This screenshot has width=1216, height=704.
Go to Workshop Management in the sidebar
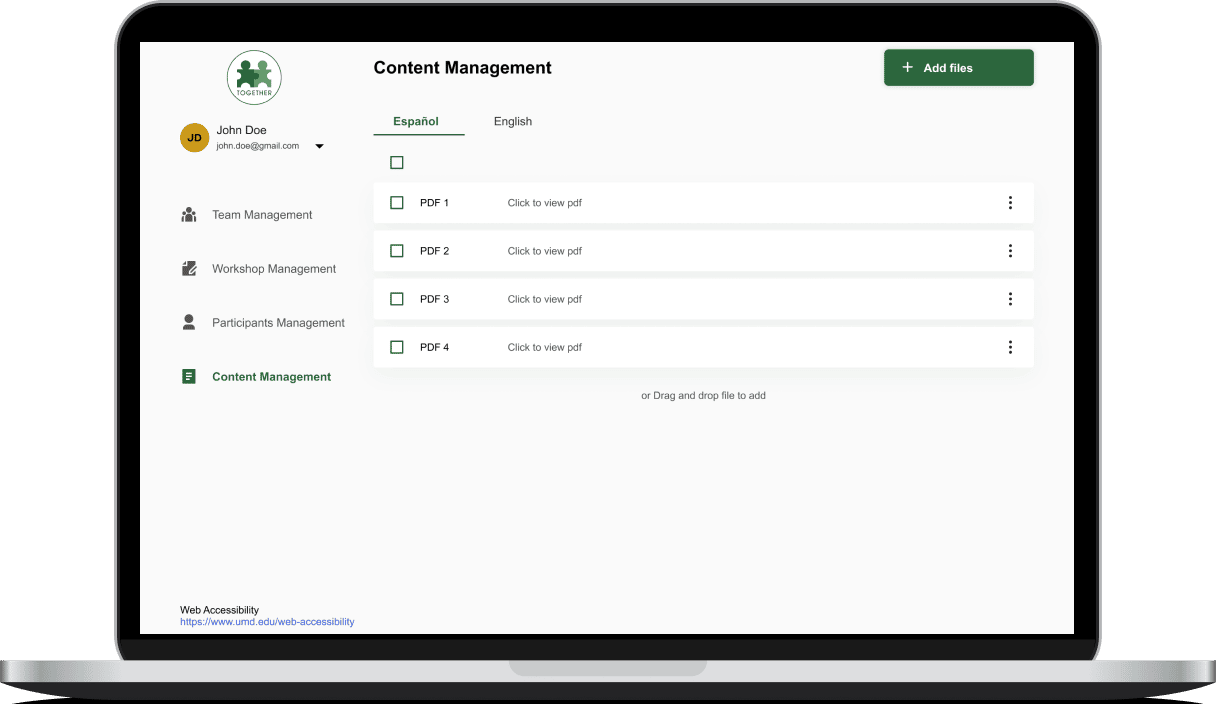274,269
